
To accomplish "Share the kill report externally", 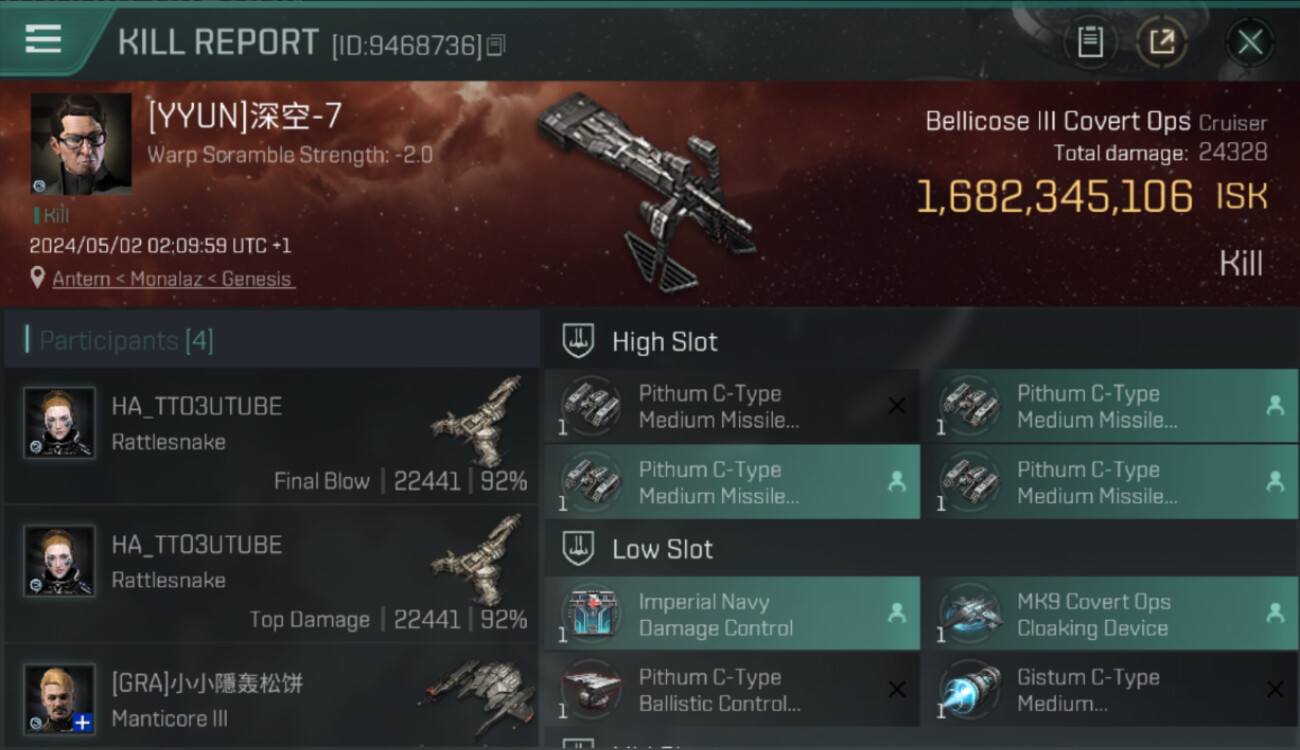I will tap(1162, 42).
